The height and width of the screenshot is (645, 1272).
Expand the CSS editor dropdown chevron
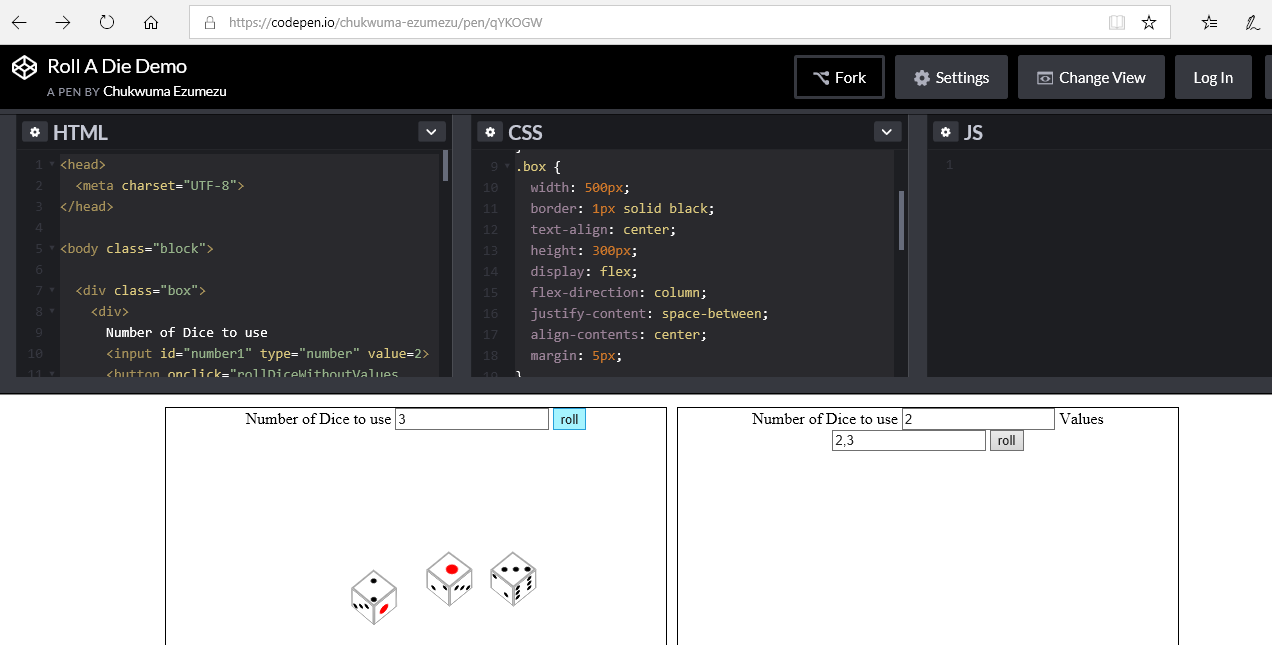click(x=887, y=132)
